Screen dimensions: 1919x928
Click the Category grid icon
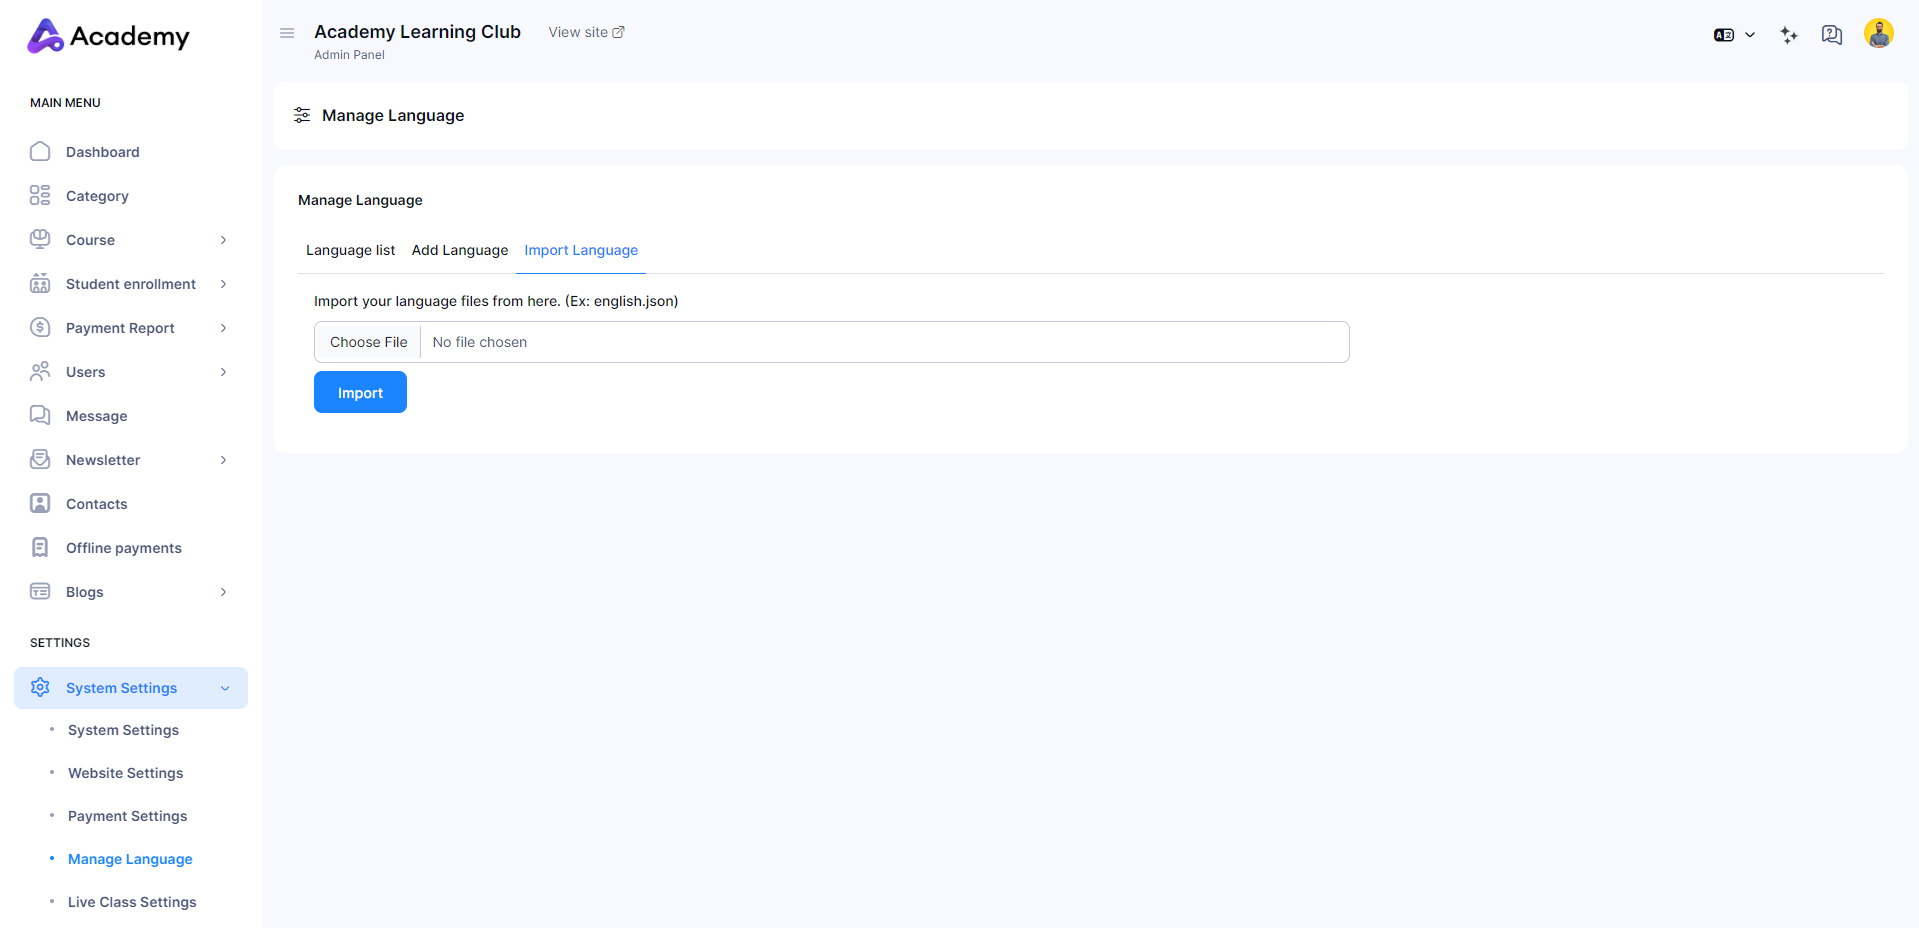coord(40,196)
